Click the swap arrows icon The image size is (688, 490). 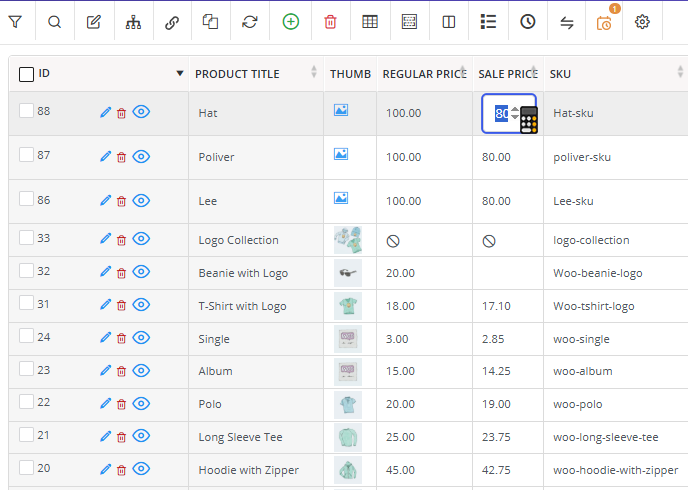point(567,22)
